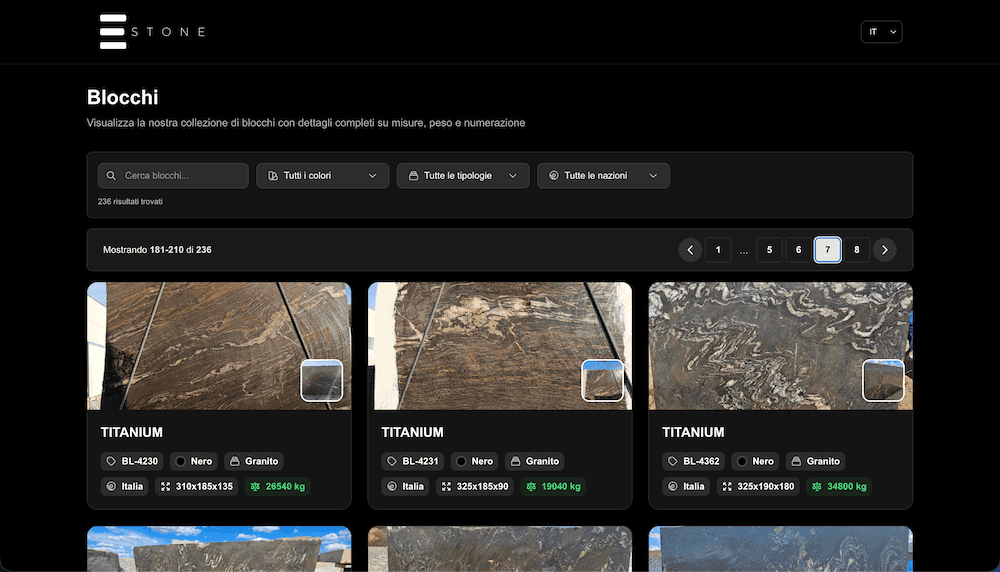Click the Stone logo icon in header

tap(113, 31)
